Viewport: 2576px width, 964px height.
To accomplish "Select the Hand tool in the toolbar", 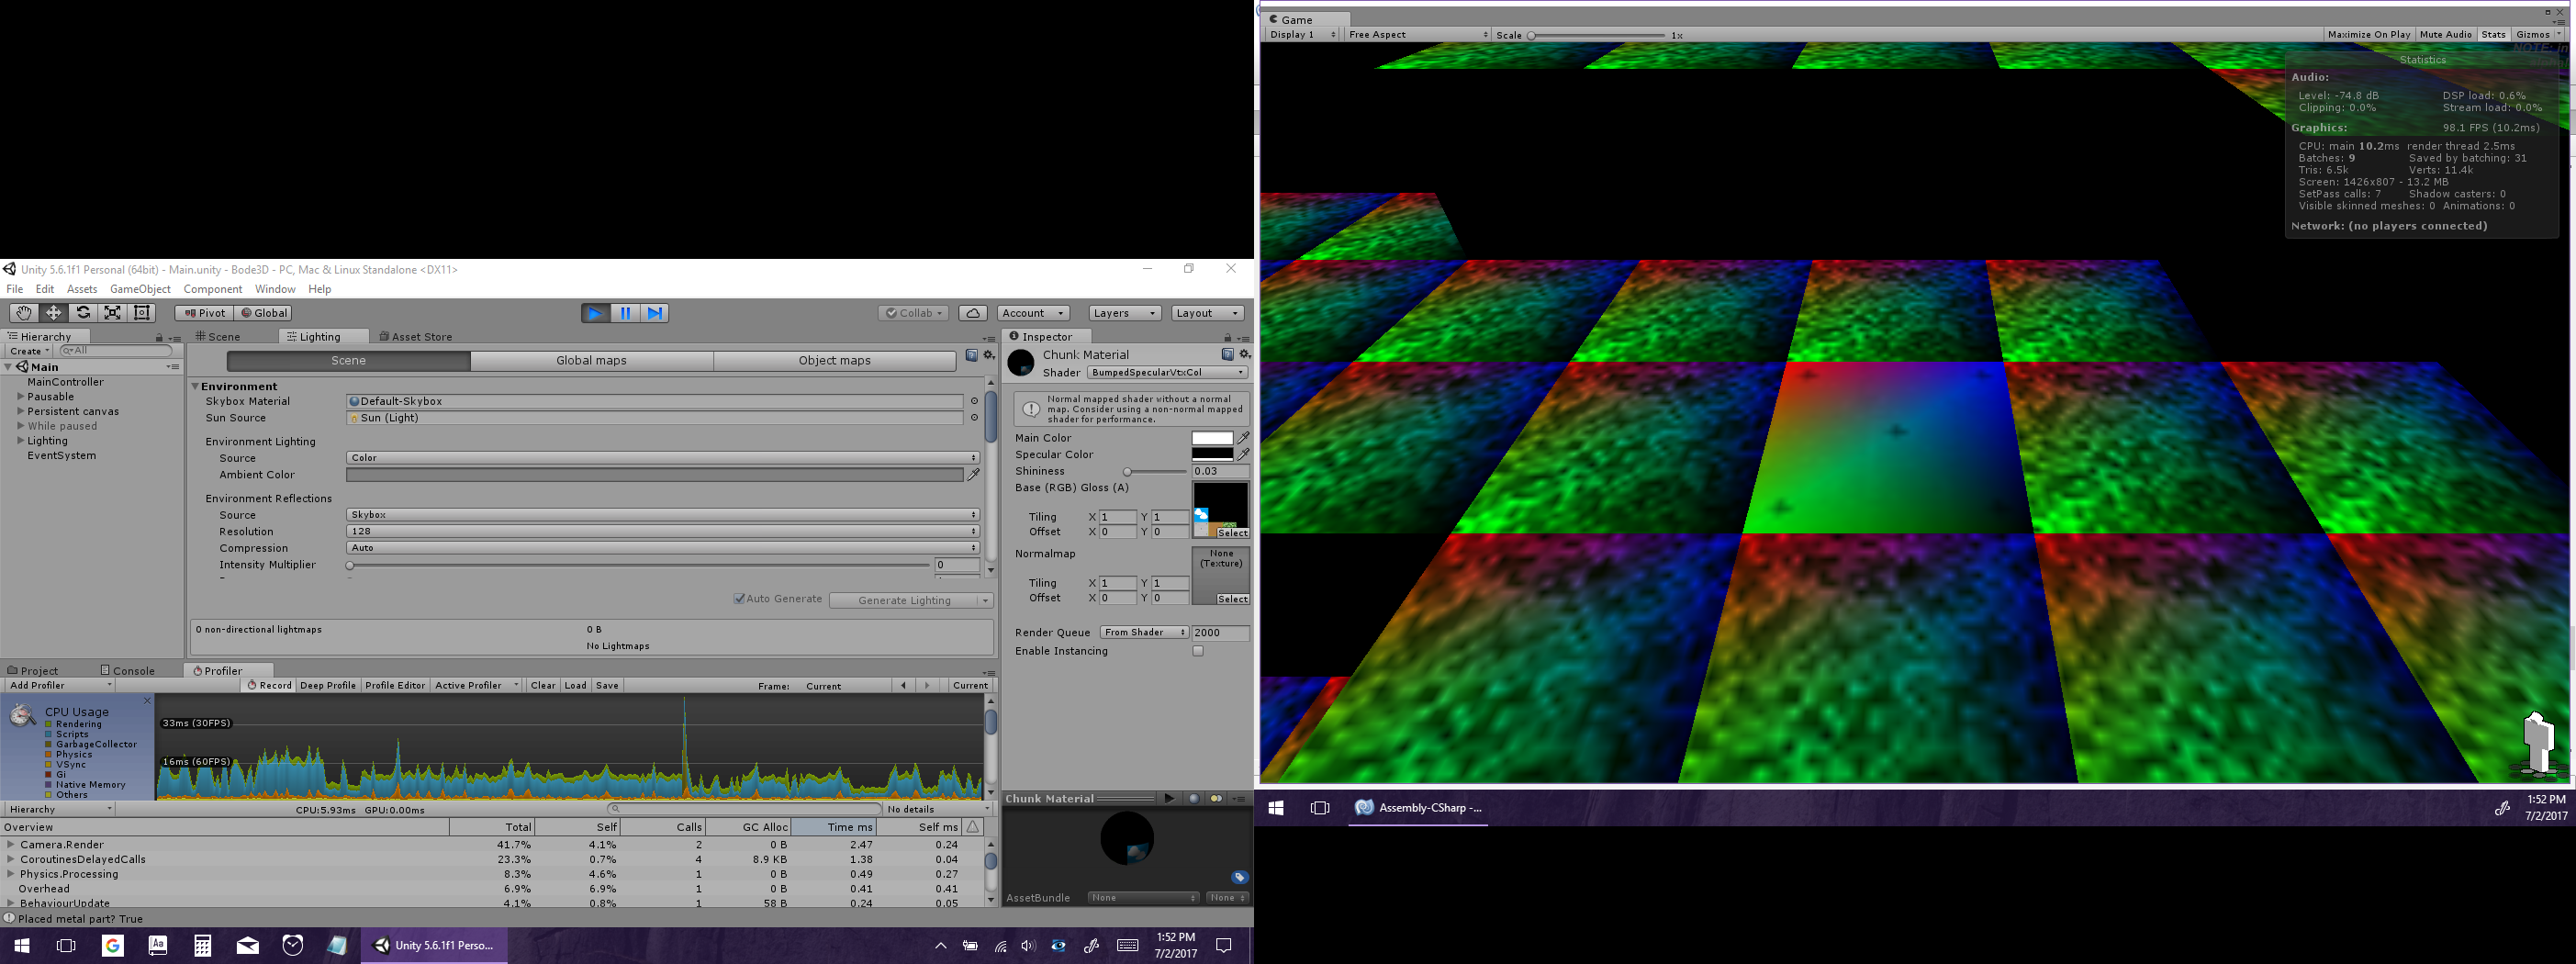I will 23,313.
